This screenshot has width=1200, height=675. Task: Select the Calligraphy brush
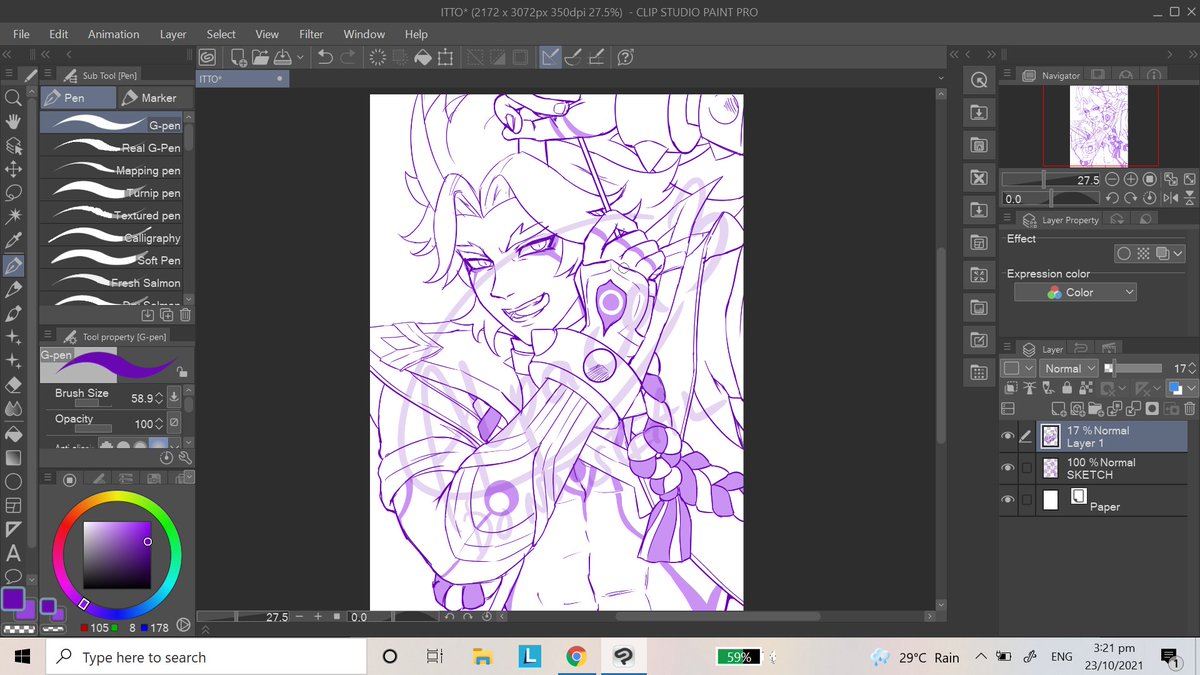pos(112,238)
